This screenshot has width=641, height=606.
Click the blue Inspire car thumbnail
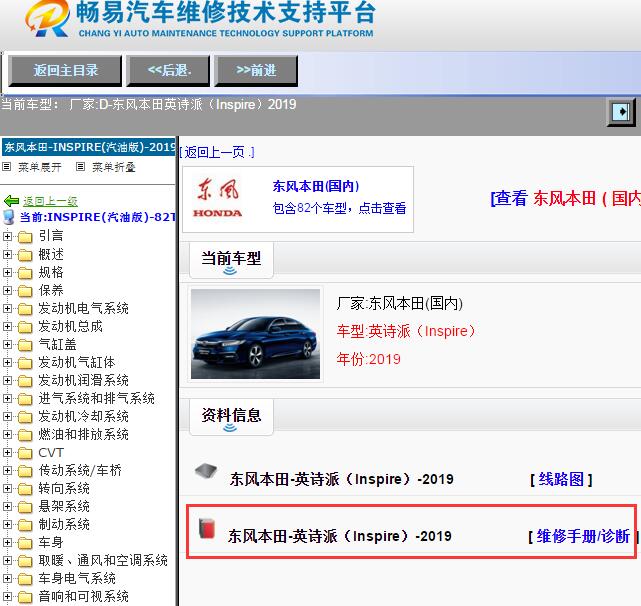[256, 334]
